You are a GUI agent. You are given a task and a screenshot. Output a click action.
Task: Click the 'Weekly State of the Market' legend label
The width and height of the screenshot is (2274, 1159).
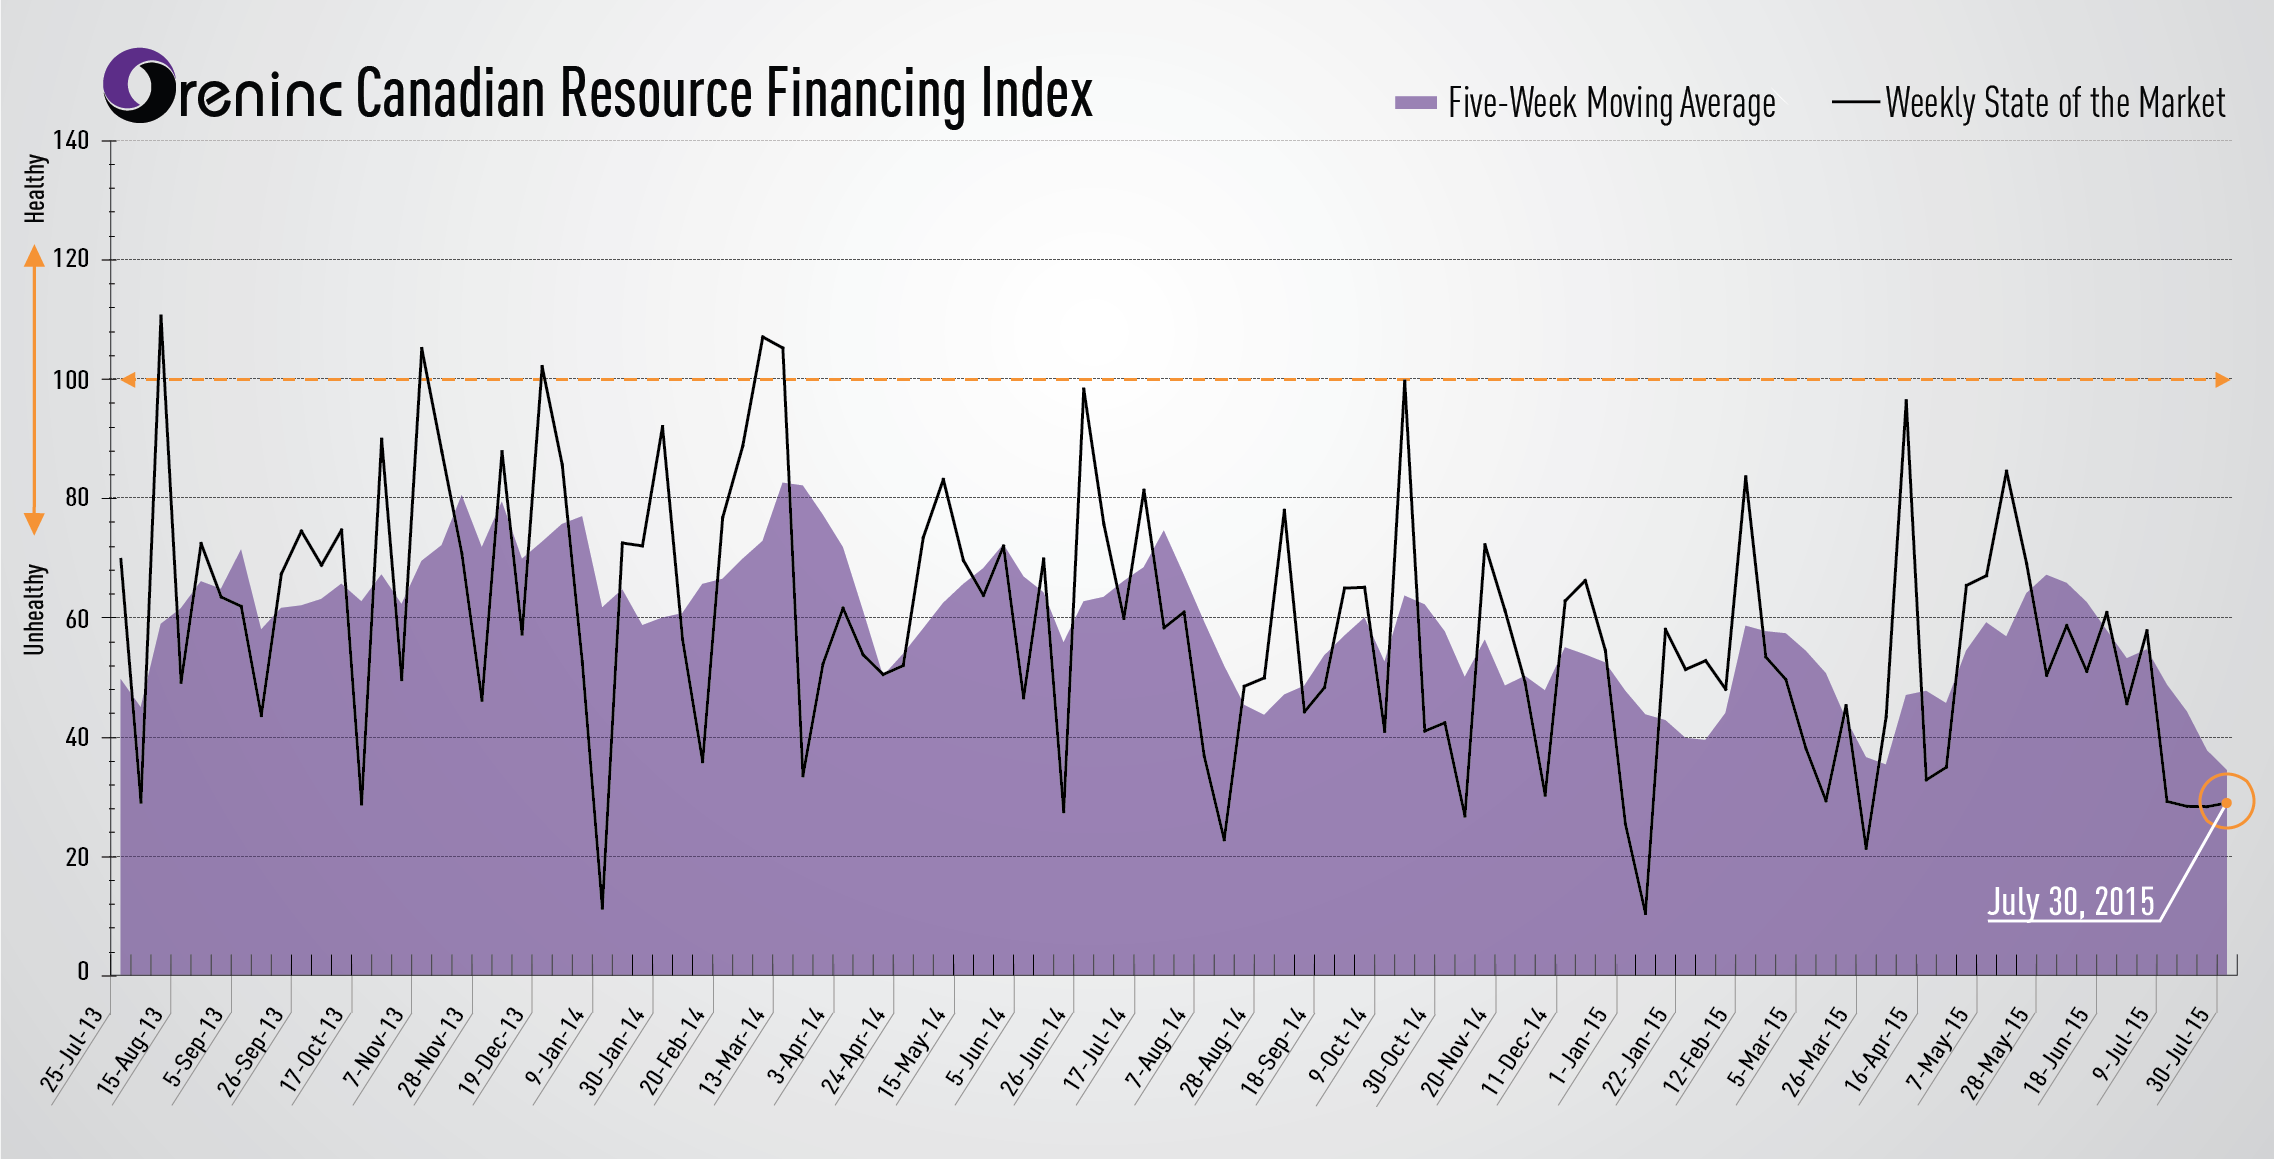(x=2055, y=103)
